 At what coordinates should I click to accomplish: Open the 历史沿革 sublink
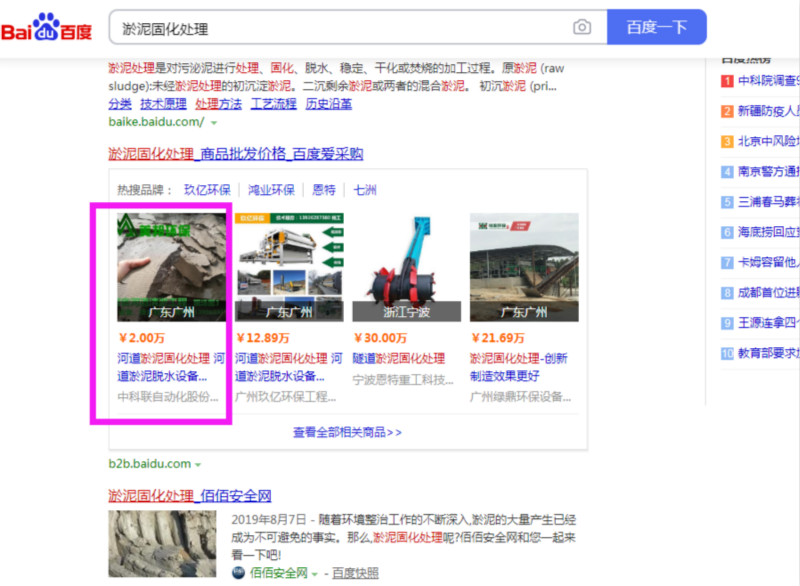[x=329, y=104]
